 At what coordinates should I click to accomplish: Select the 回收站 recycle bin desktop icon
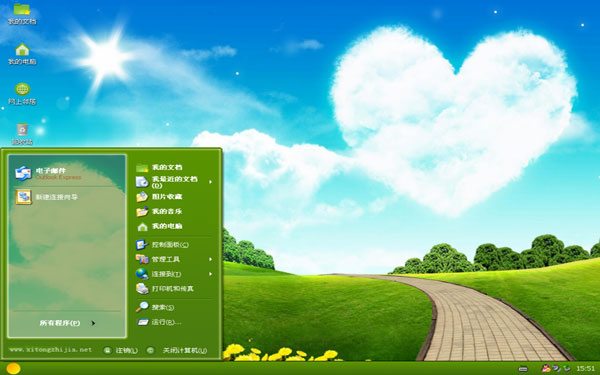22,134
